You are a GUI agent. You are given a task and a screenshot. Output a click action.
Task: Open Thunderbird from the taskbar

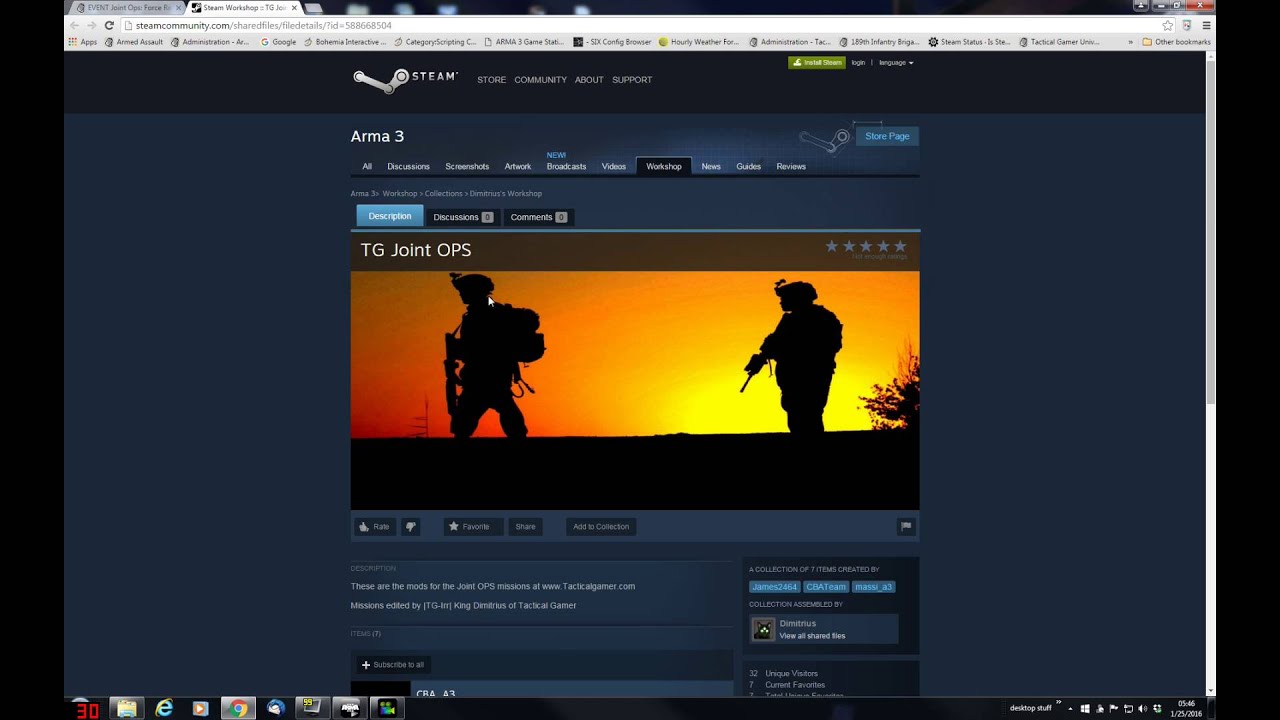tap(276, 708)
